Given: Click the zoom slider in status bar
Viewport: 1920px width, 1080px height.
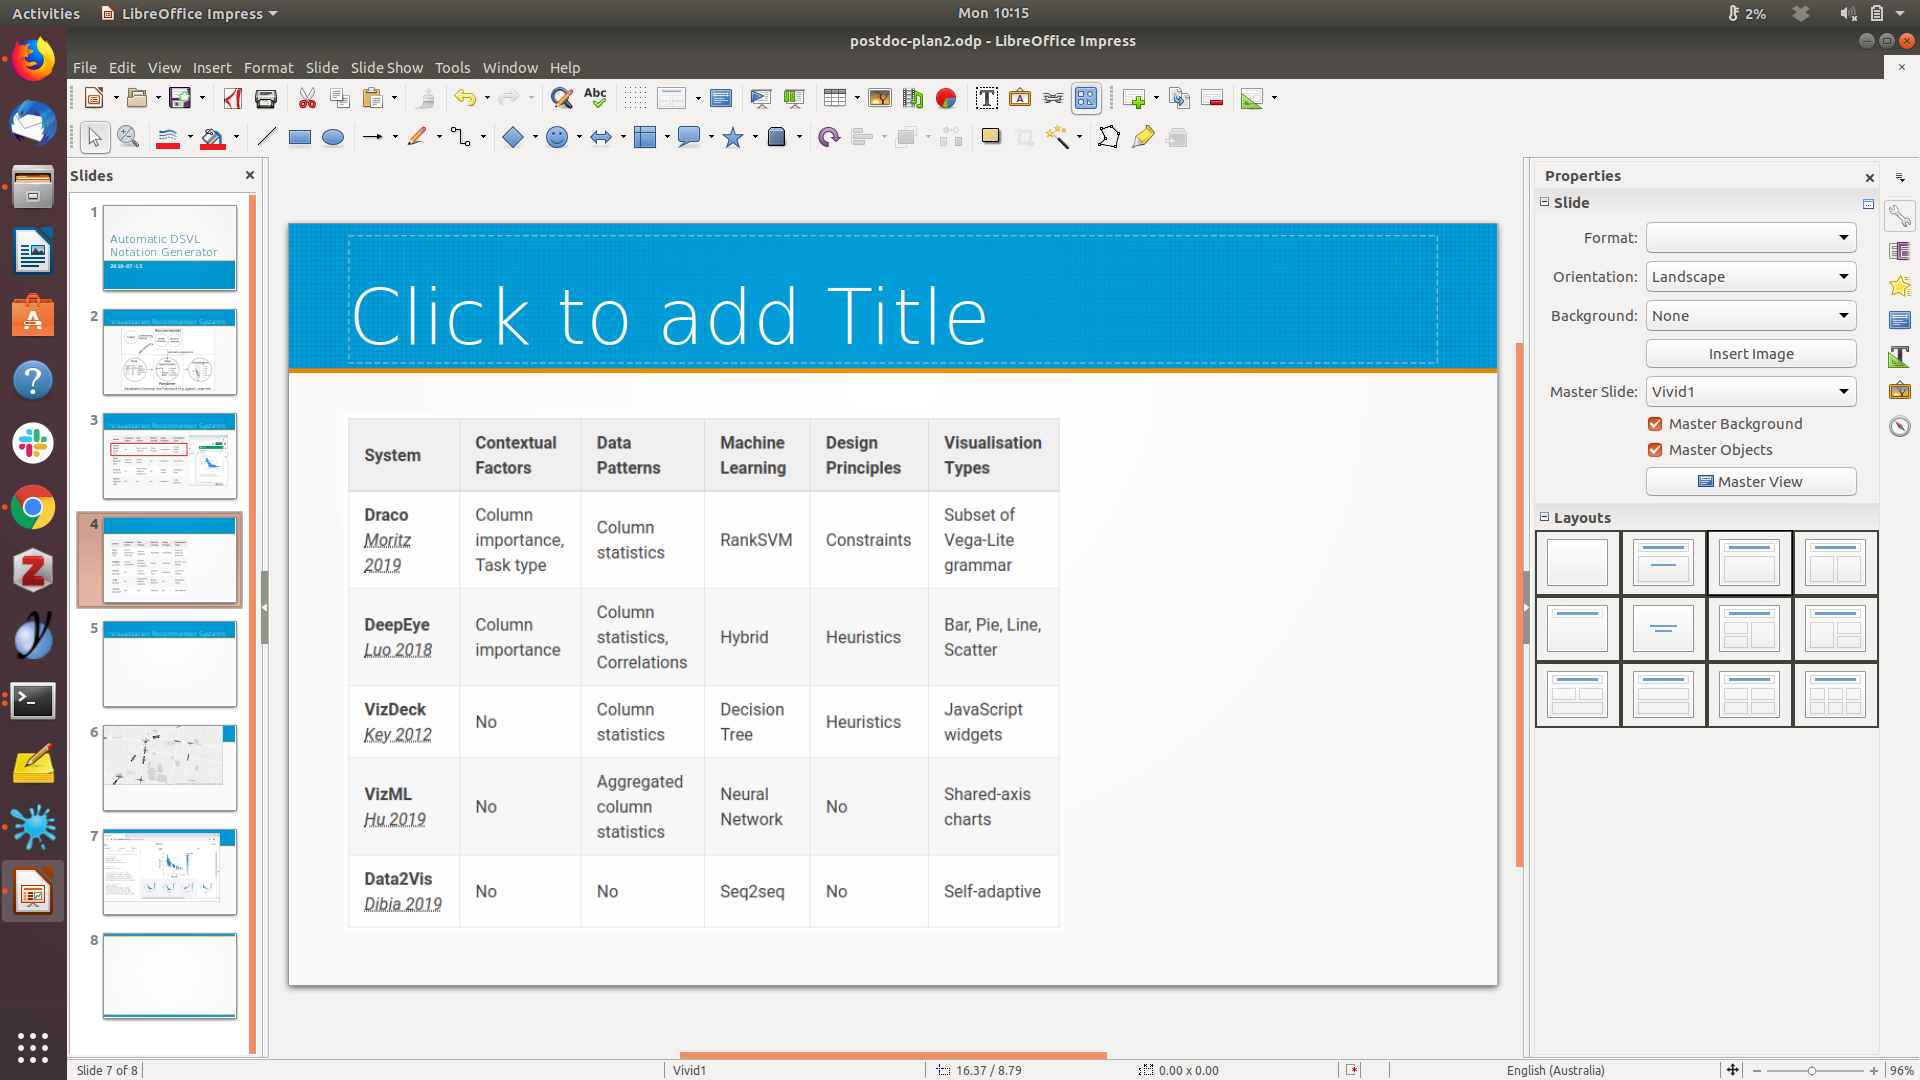Looking at the screenshot, I should click(1812, 1071).
